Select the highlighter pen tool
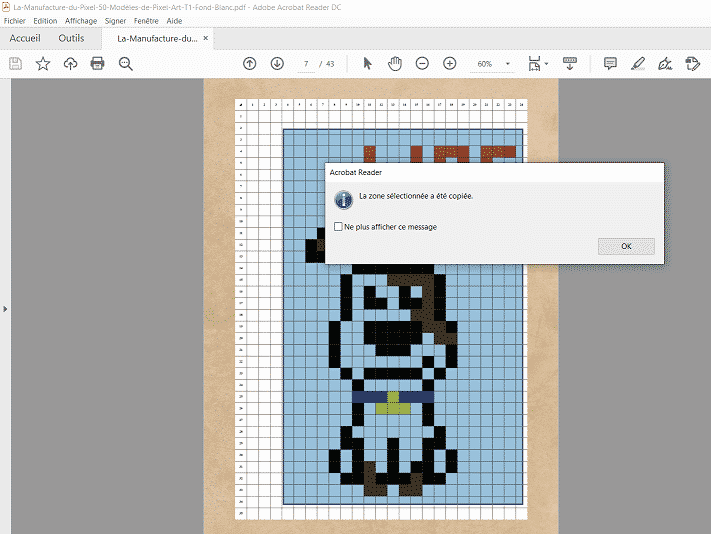Viewport: 711px width, 534px height. [x=638, y=63]
